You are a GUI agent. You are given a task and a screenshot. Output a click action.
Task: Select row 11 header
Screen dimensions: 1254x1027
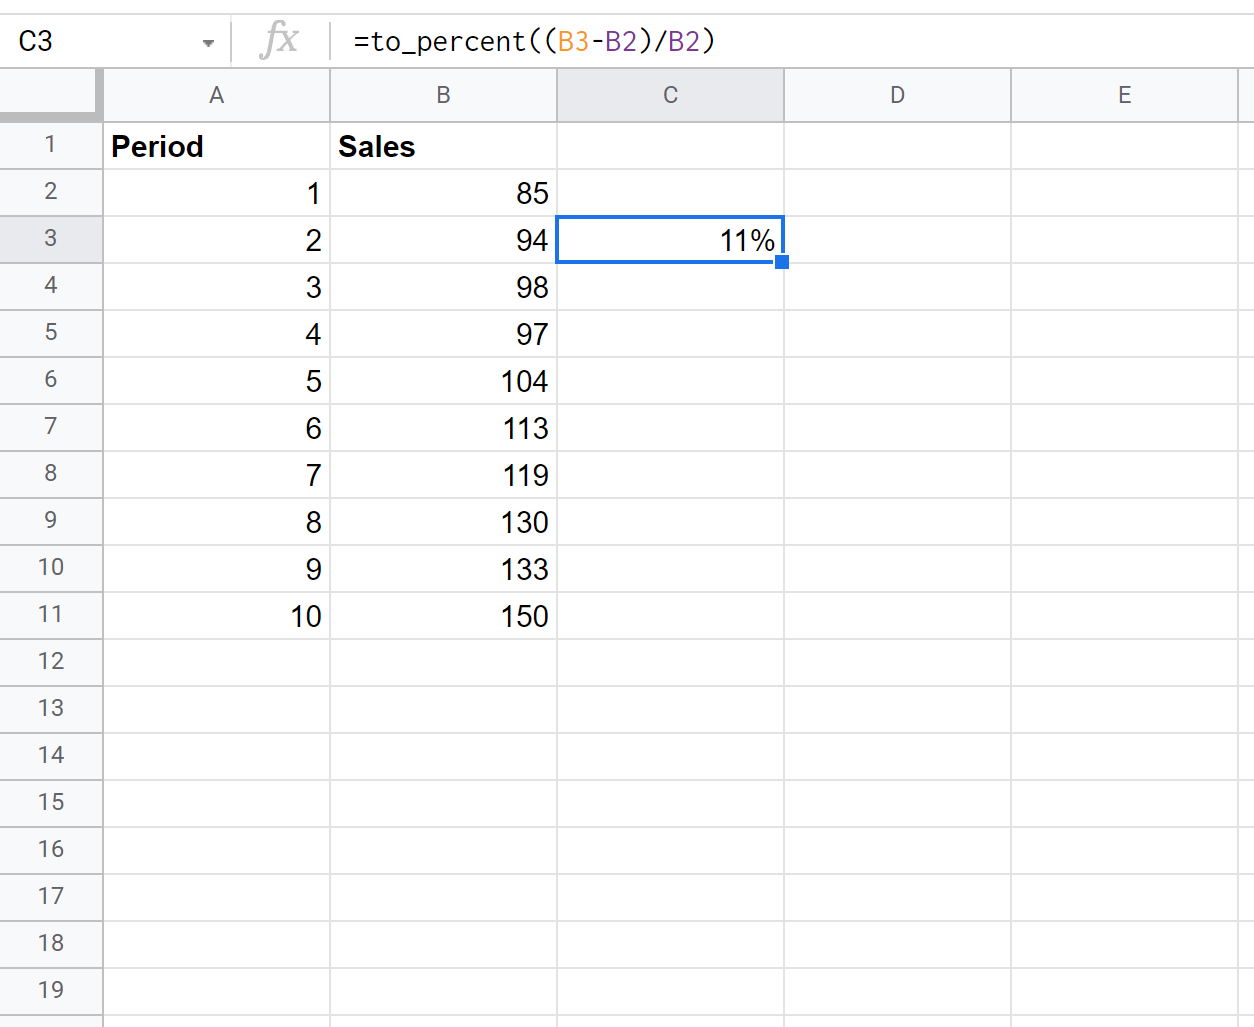[x=50, y=615]
